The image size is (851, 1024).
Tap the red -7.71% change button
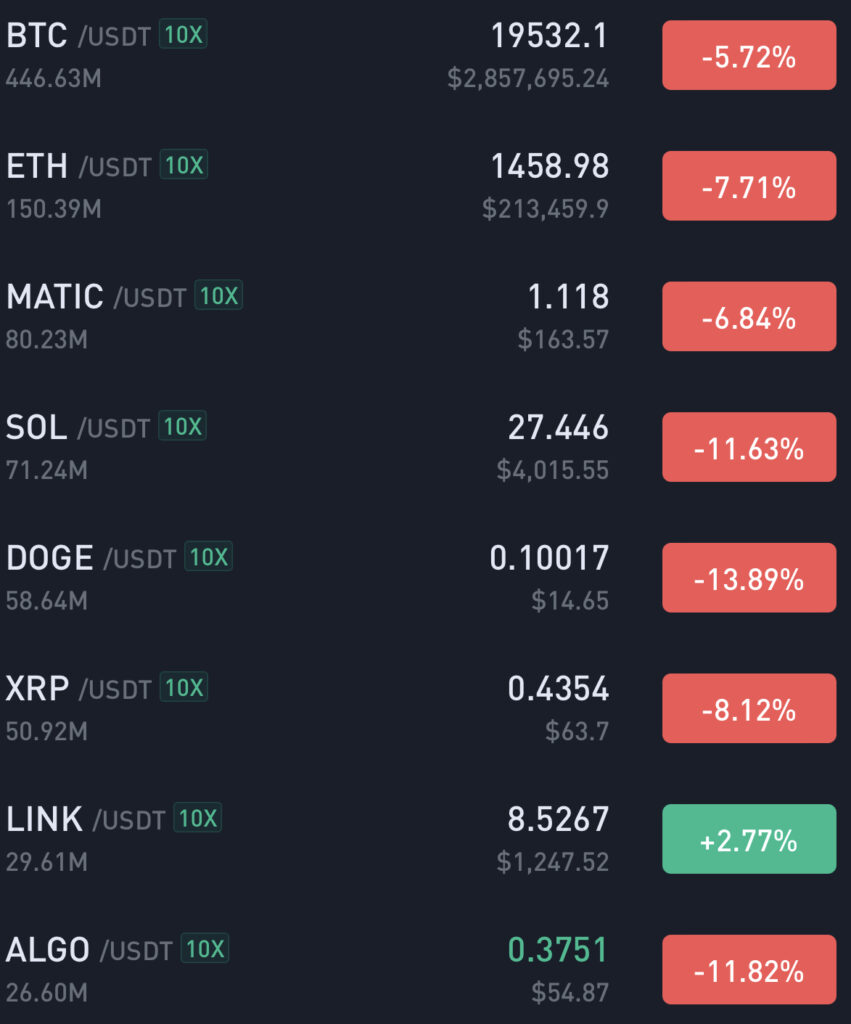click(748, 186)
